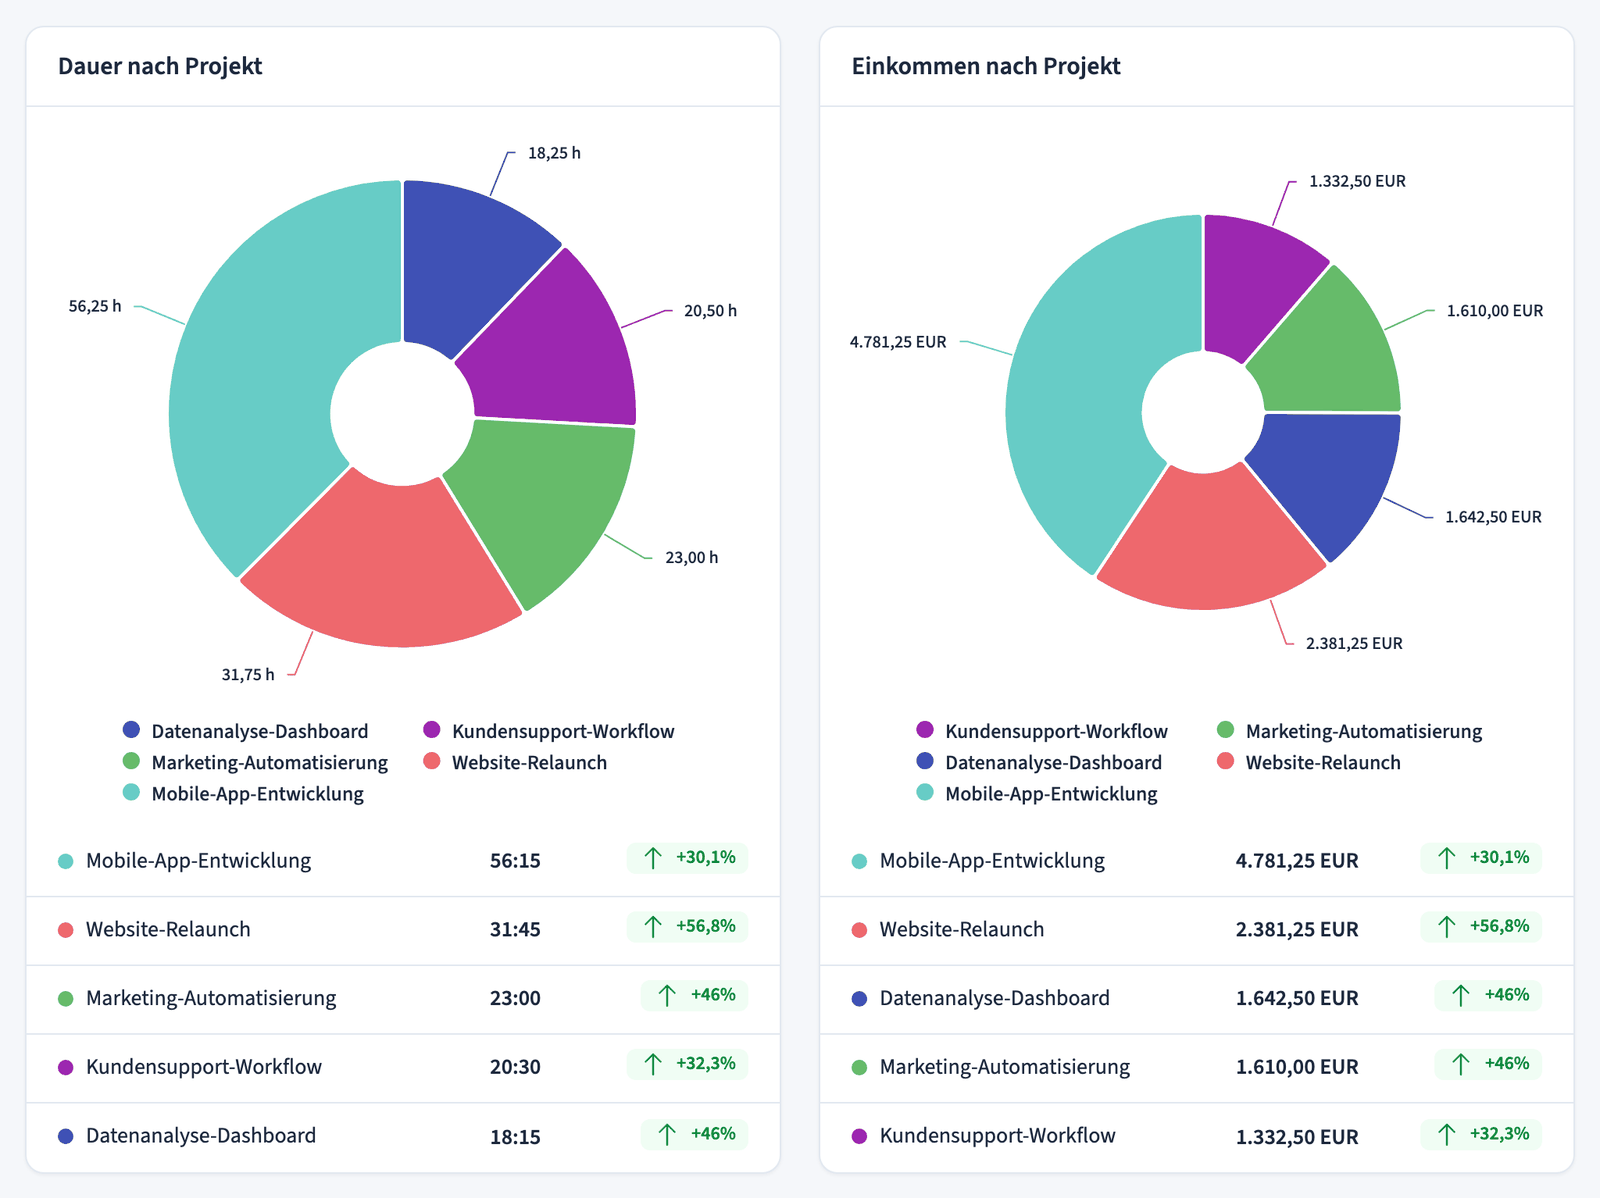Click the +30,1% badge beside 56:15
The height and width of the screenshot is (1198, 1600).
click(x=688, y=858)
